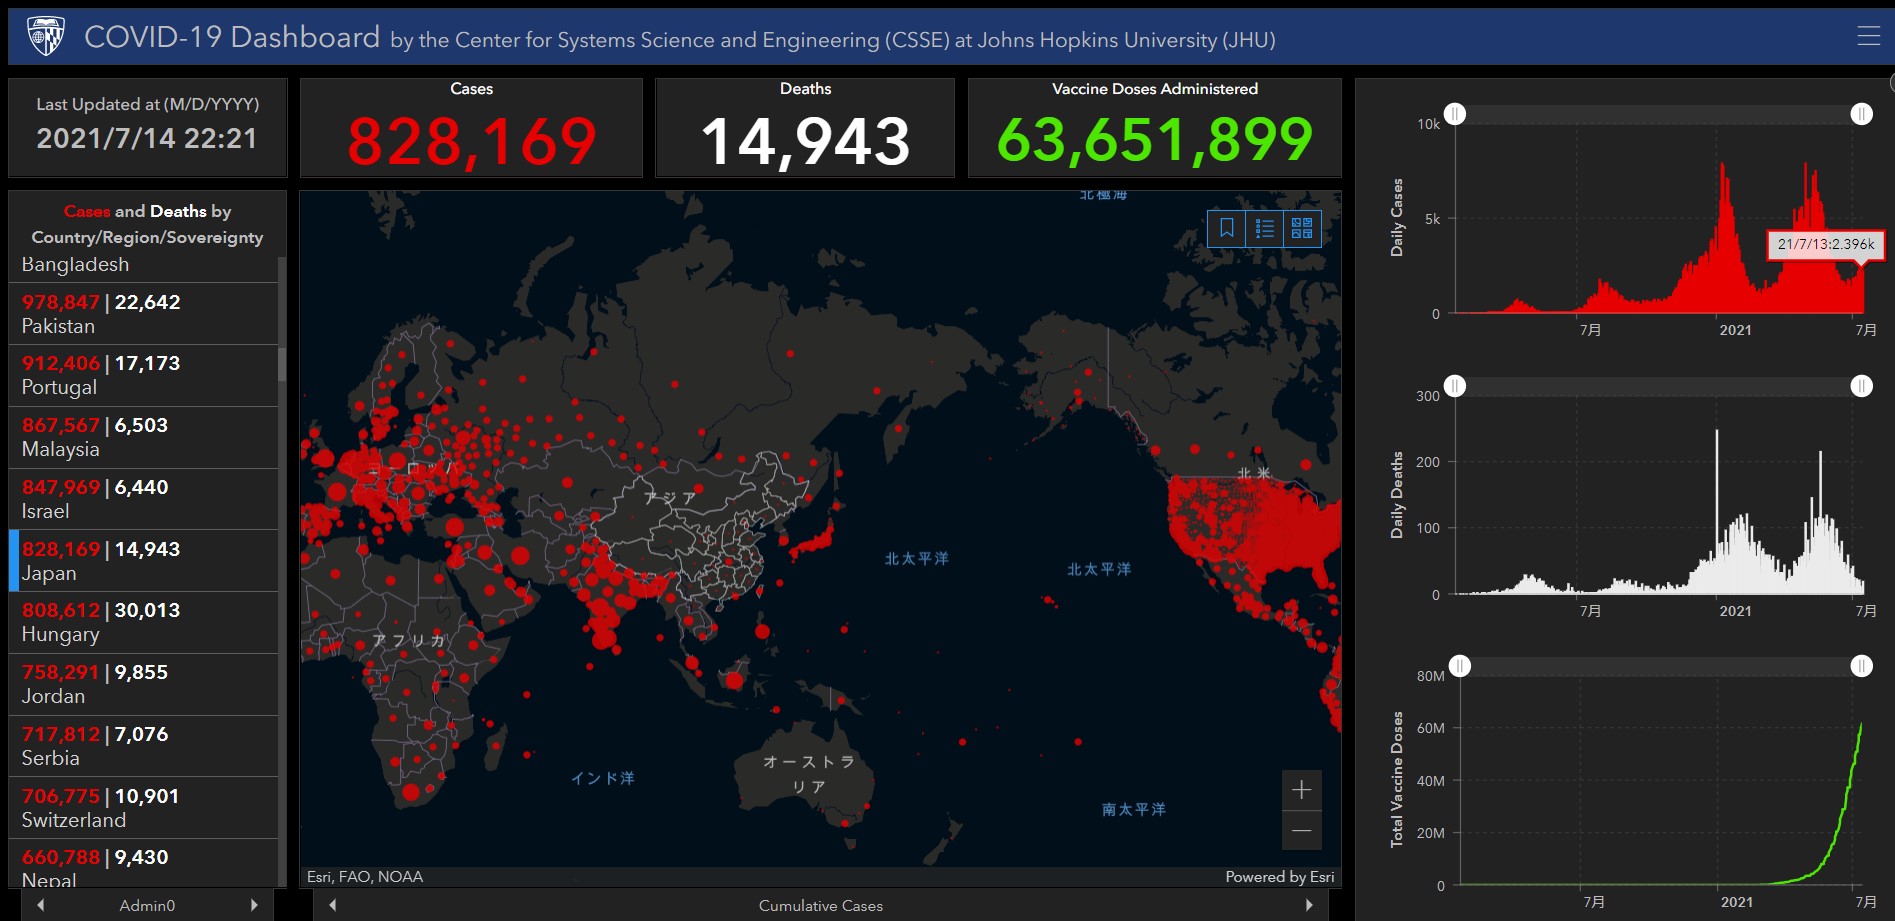Click the Admin0 tab label
Viewport: 1895px width, 921px height.
click(147, 905)
